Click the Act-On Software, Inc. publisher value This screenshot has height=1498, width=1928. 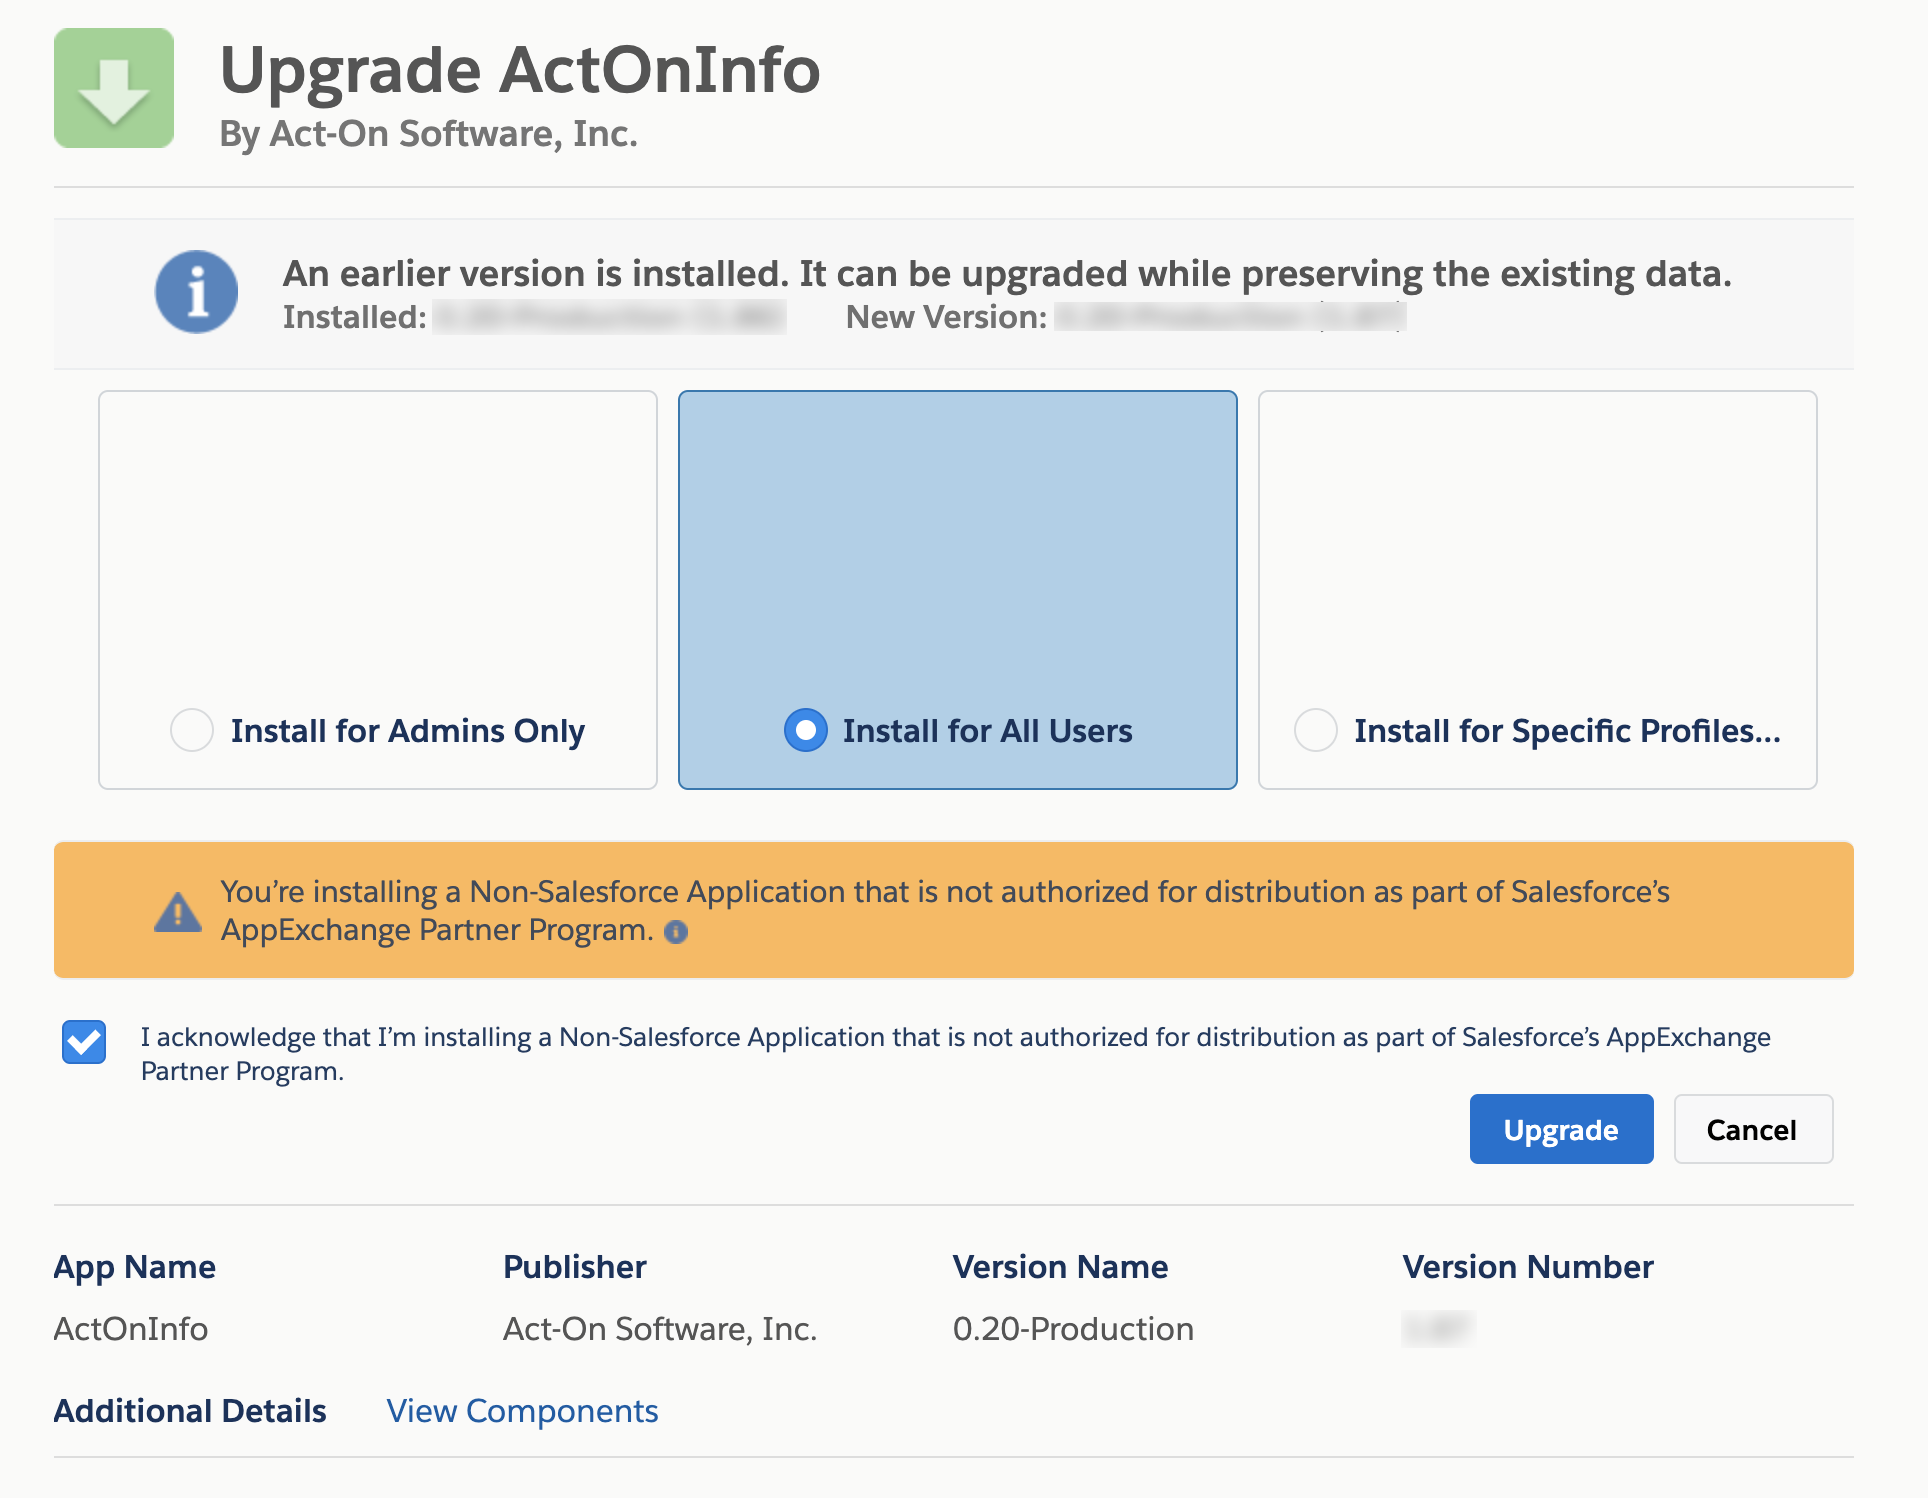(660, 1329)
